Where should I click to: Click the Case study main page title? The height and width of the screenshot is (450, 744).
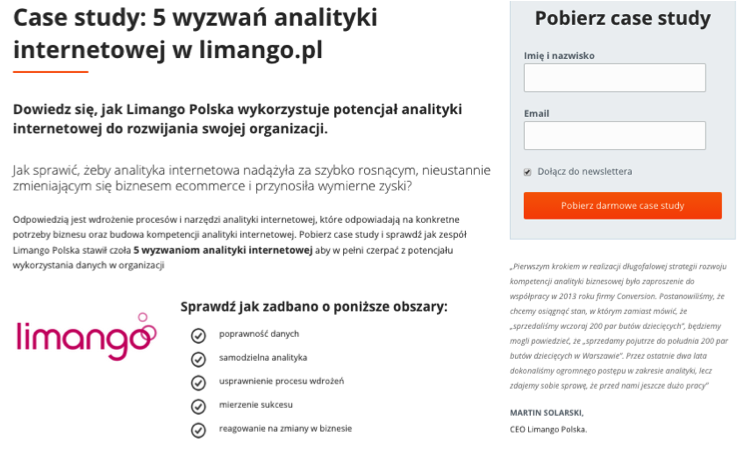[195, 34]
